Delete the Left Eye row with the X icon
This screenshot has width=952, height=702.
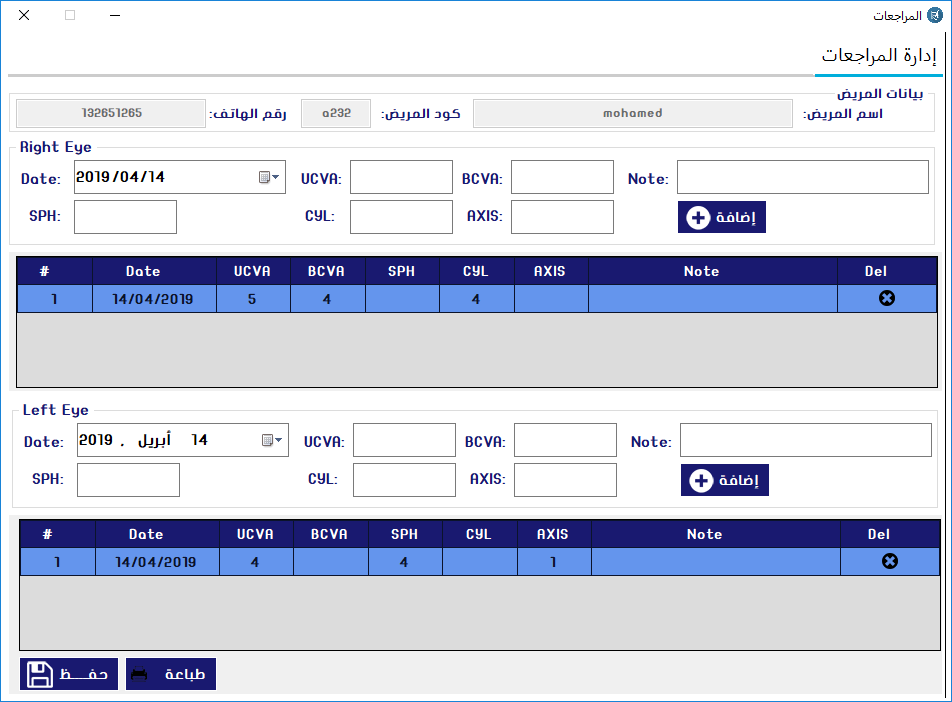[x=889, y=561]
